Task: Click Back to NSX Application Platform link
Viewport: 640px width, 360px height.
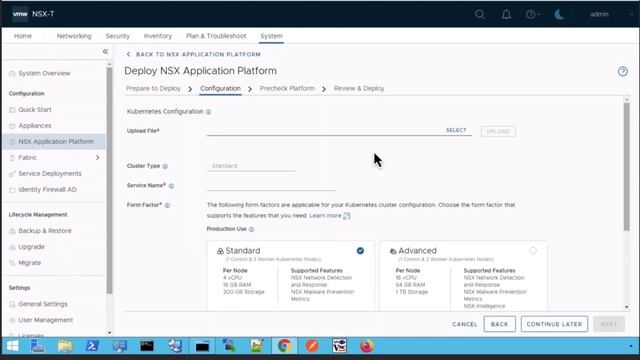Action: pos(198,54)
